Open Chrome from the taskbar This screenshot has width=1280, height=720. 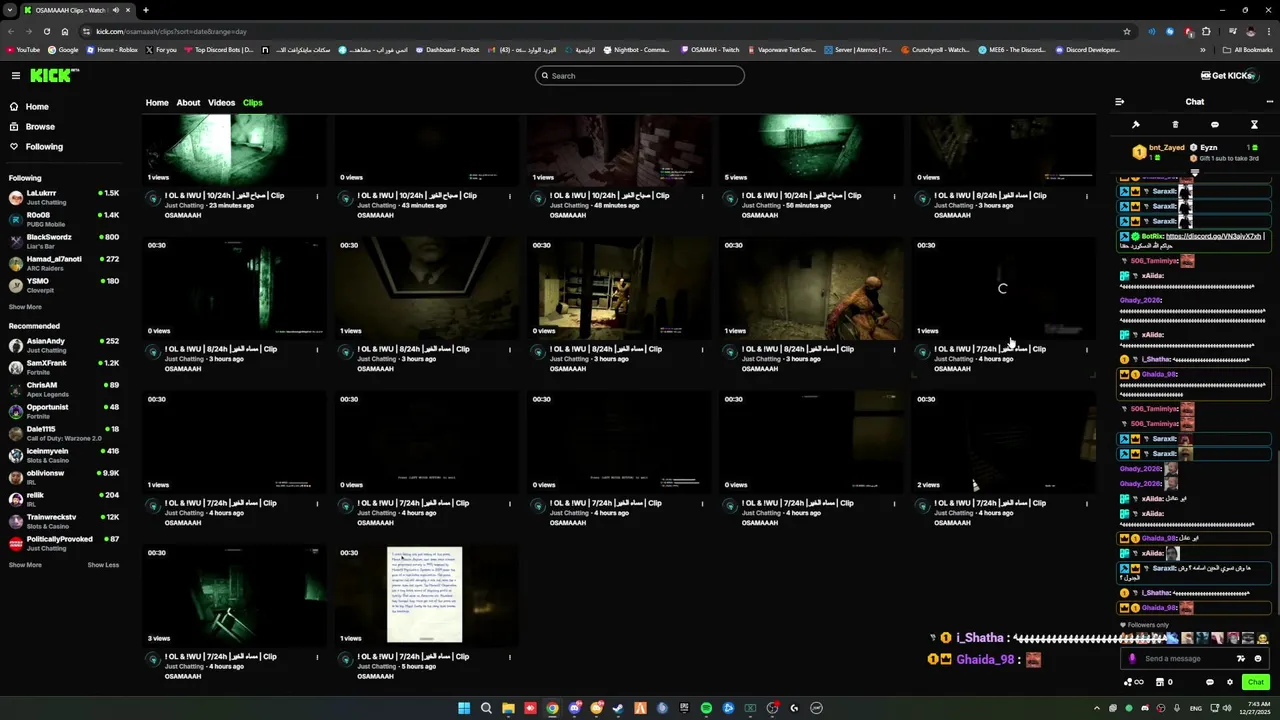(552, 708)
